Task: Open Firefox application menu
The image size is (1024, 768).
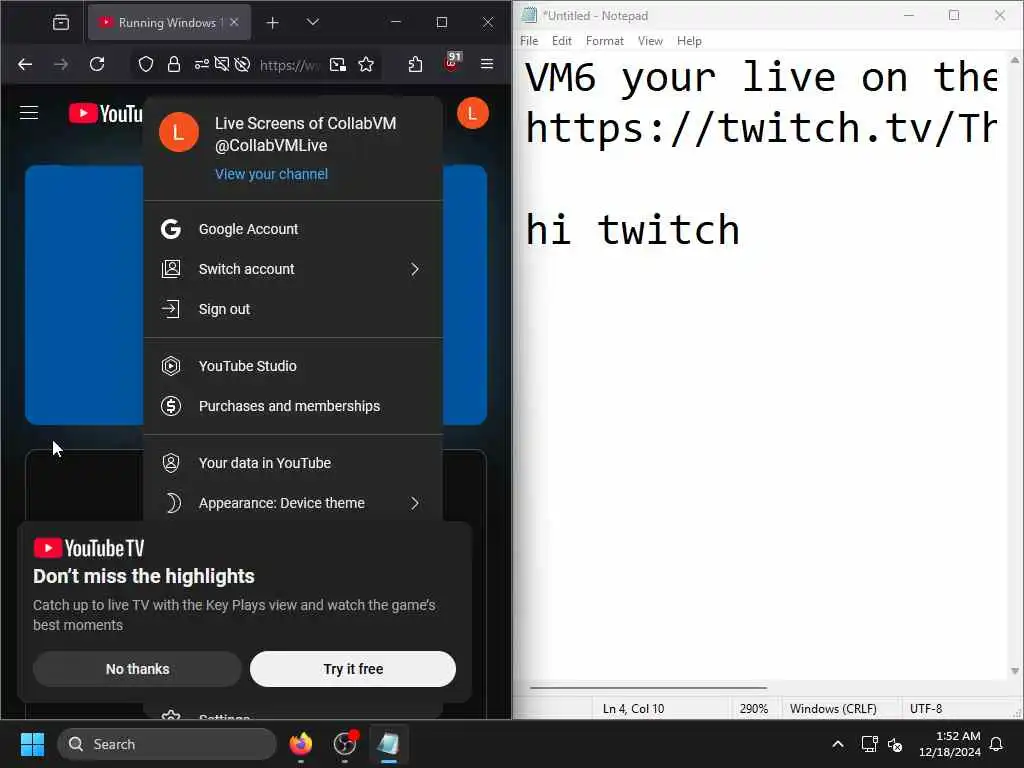Action: click(487, 64)
